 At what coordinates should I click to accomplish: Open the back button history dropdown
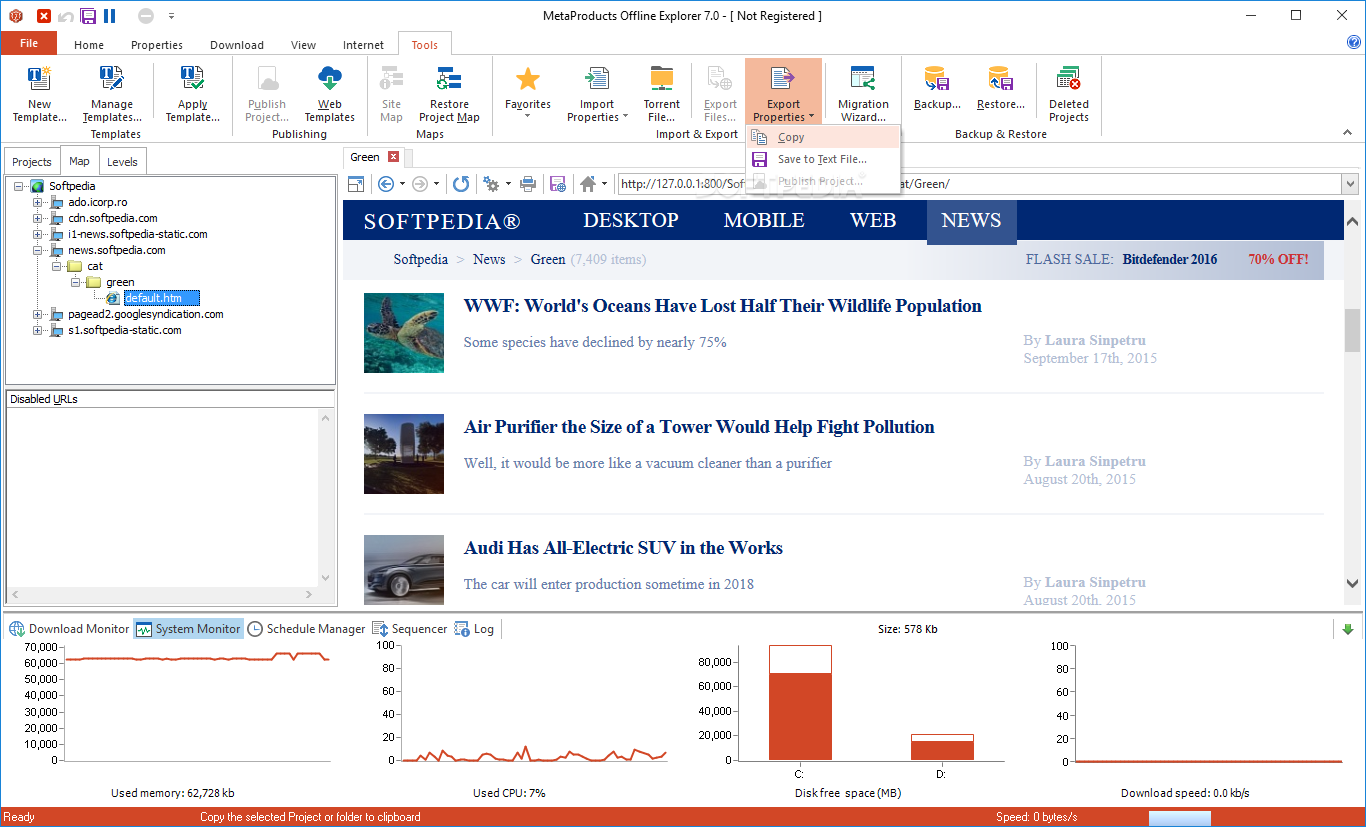(403, 184)
